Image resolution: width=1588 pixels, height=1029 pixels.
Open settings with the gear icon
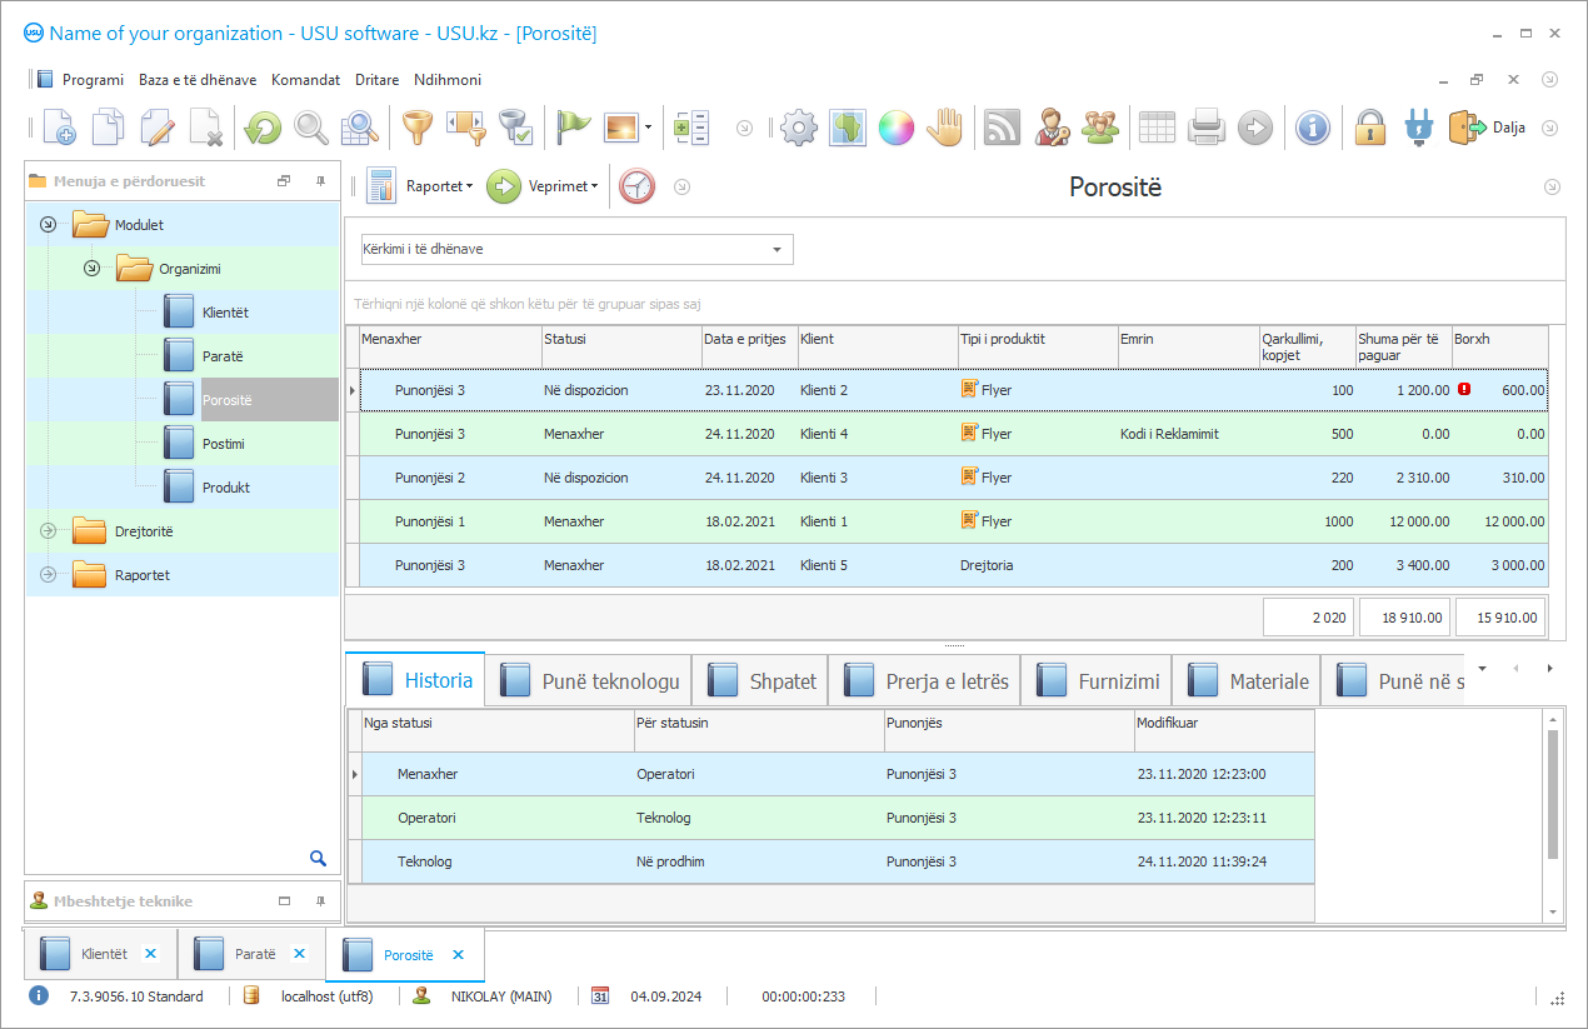[798, 128]
